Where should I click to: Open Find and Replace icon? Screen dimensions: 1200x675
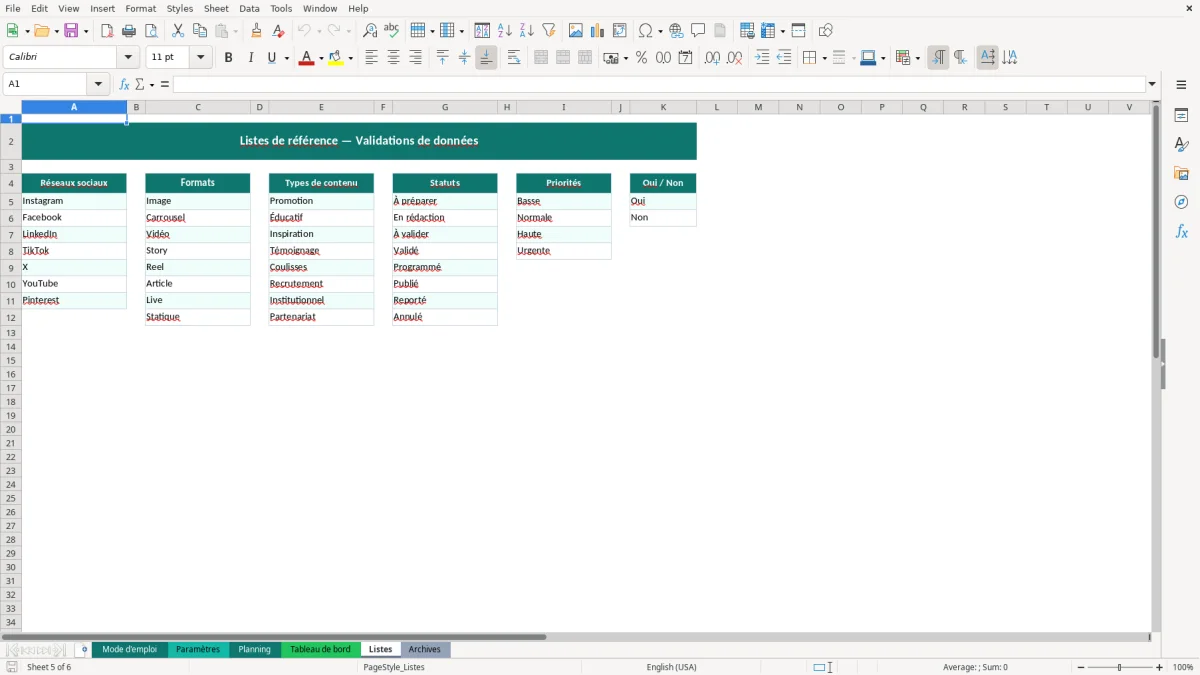(370, 31)
